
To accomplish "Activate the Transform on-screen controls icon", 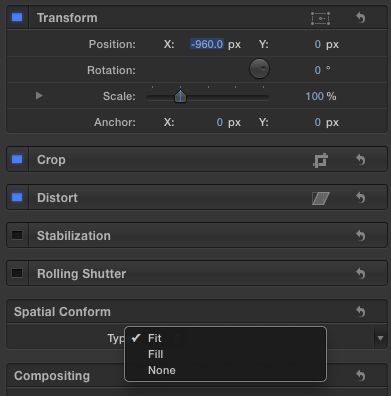I will click(x=320, y=18).
